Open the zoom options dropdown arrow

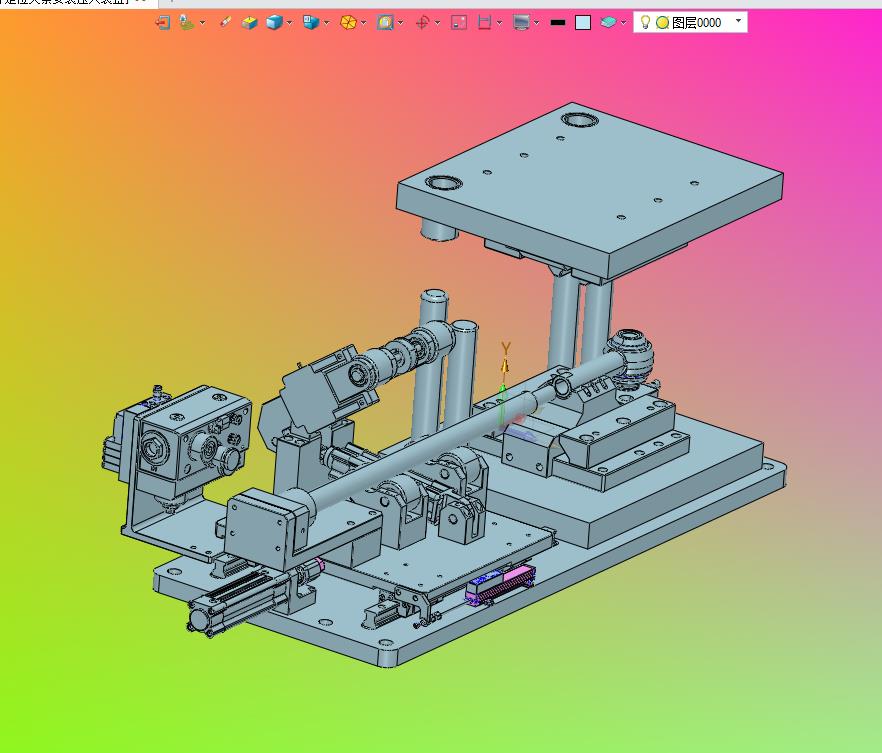point(400,23)
